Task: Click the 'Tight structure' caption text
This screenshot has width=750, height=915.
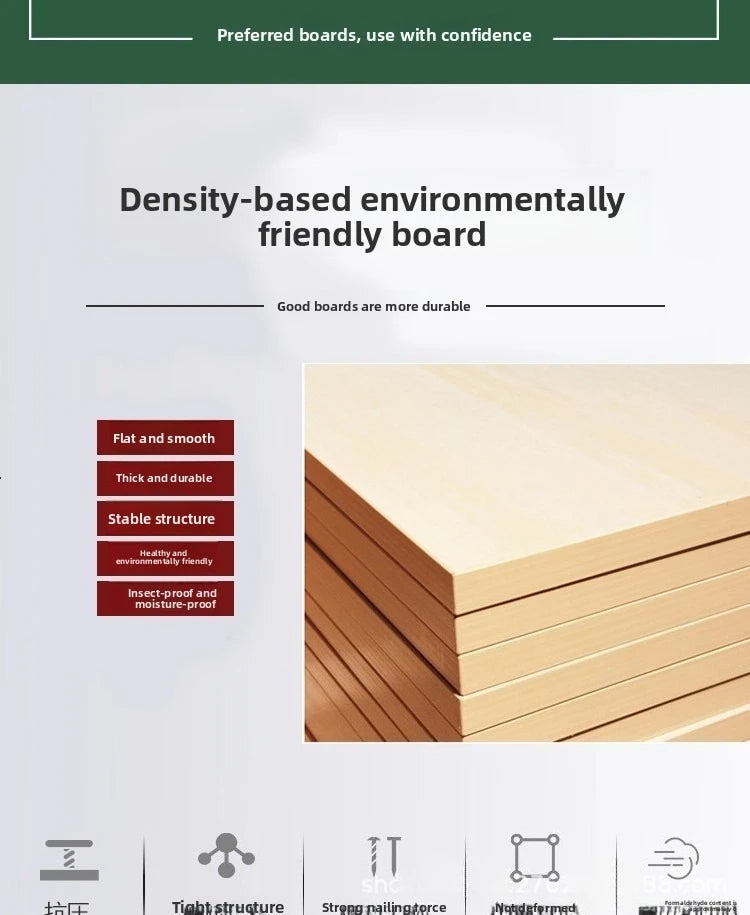Action: coord(228,907)
